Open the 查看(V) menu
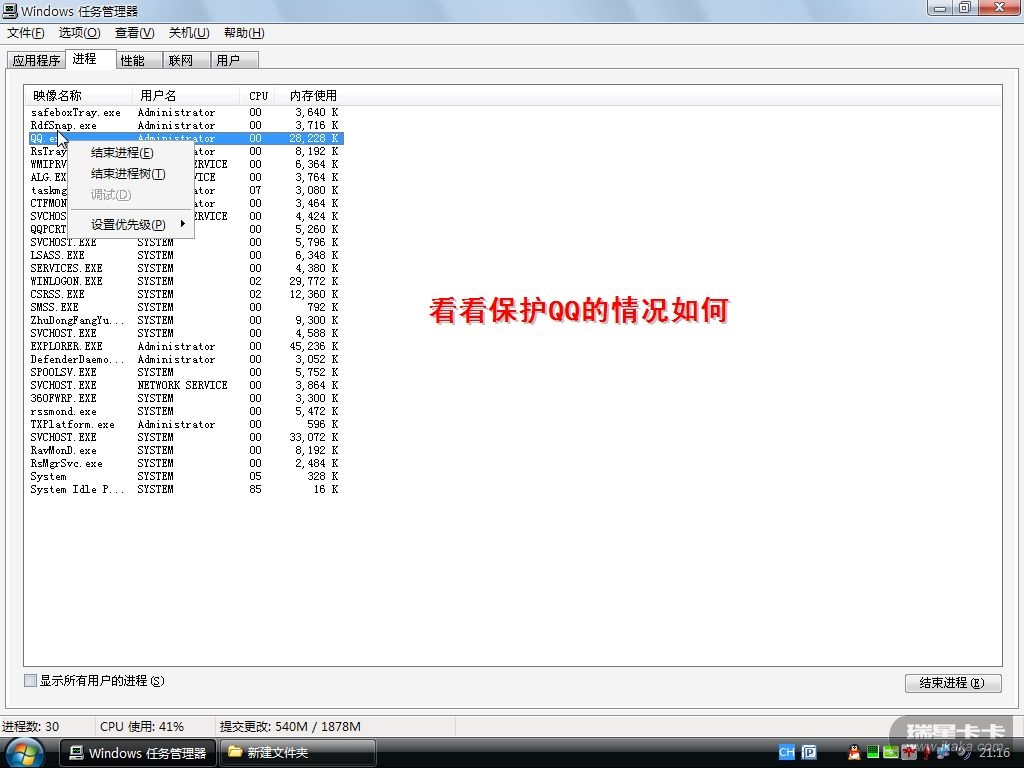 click(x=135, y=33)
